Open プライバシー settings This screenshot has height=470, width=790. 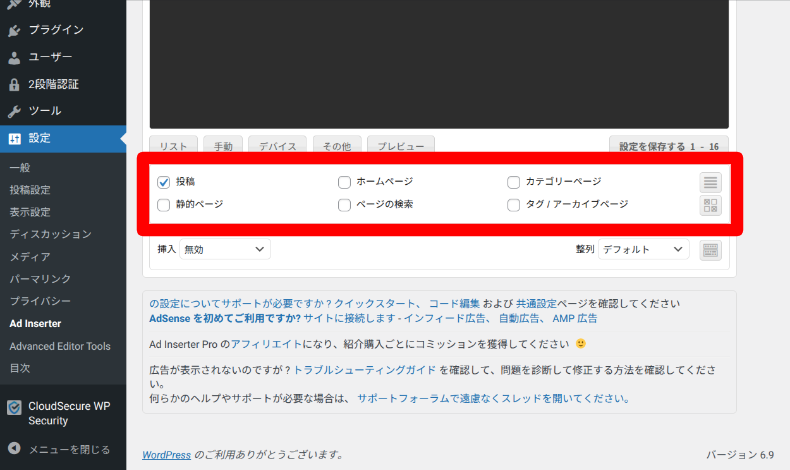pyautogui.click(x=40, y=301)
